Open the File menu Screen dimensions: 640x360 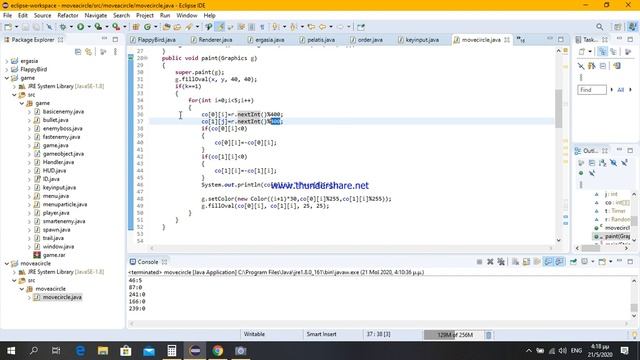coord(7,15)
